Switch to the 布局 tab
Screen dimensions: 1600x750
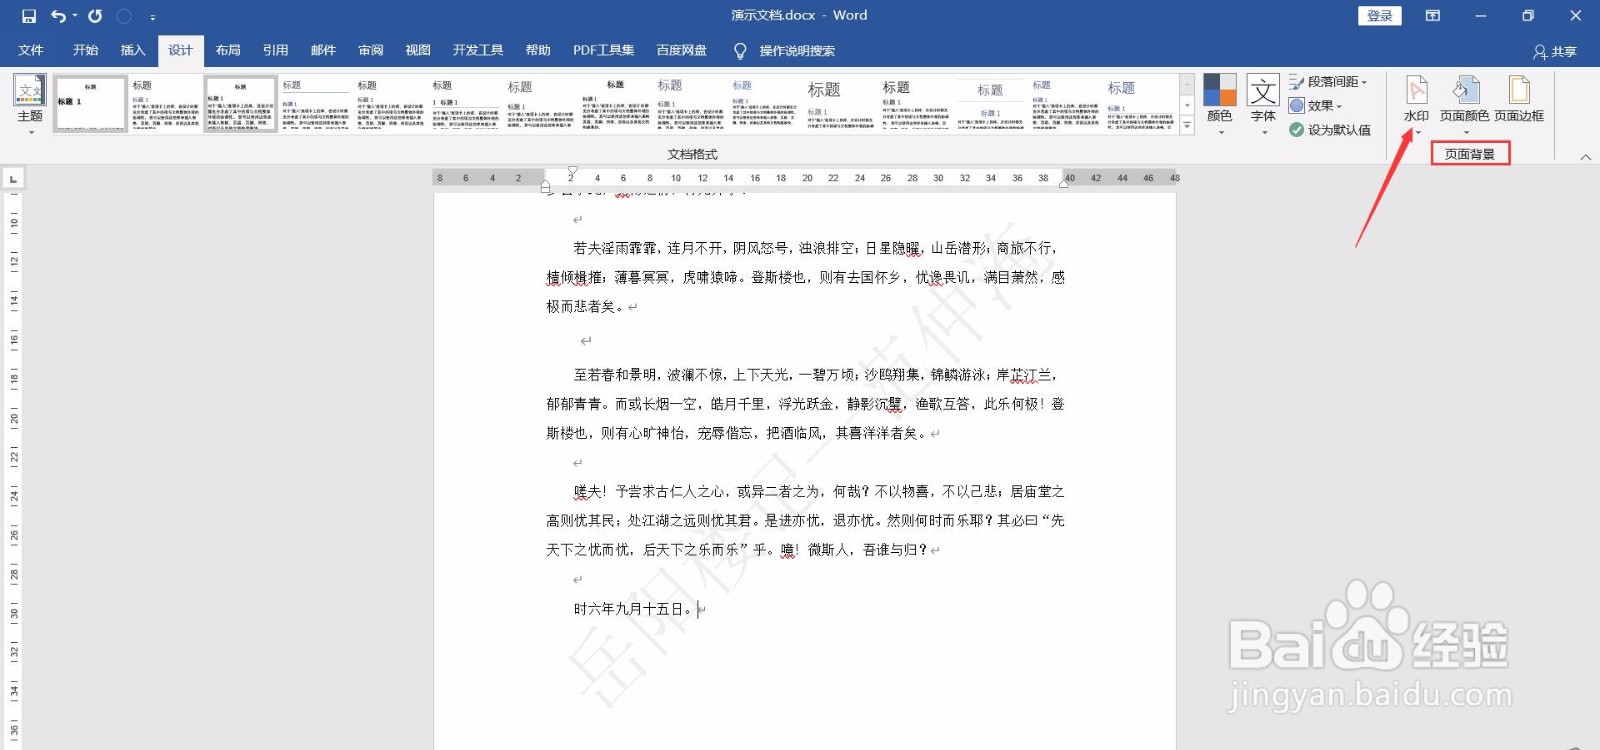pos(228,50)
